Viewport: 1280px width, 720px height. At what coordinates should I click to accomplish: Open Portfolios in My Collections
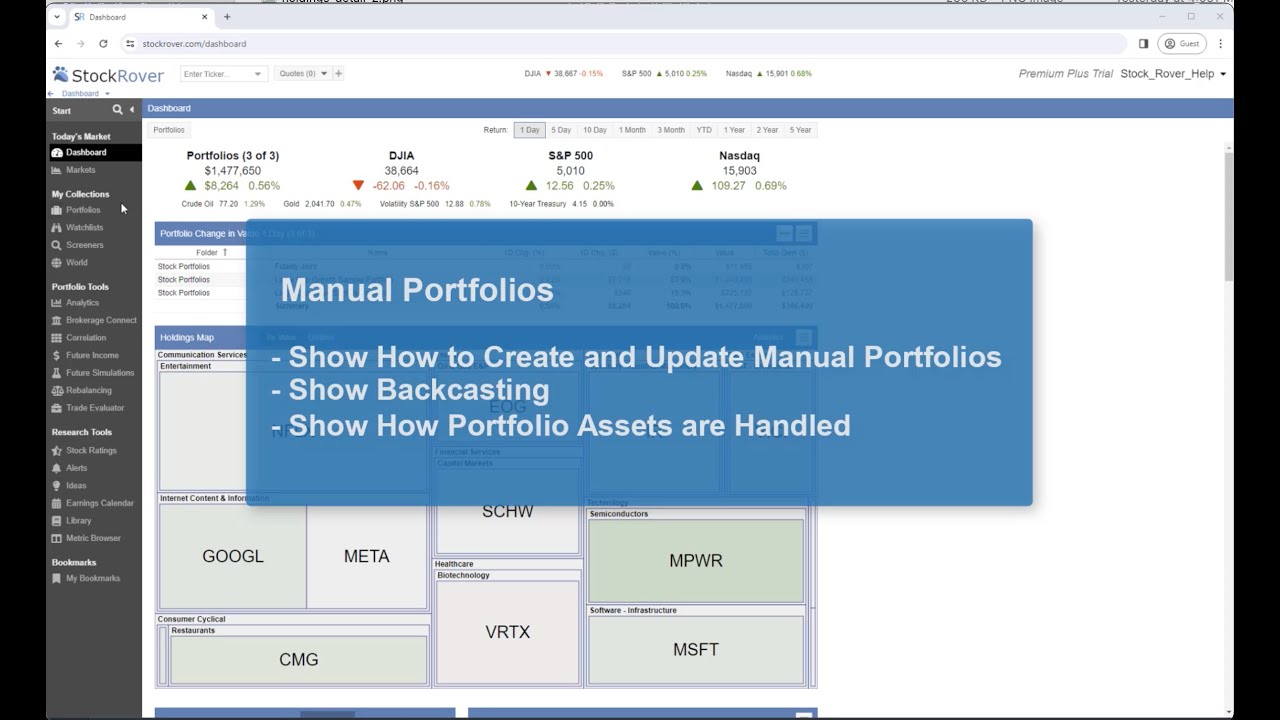click(83, 210)
